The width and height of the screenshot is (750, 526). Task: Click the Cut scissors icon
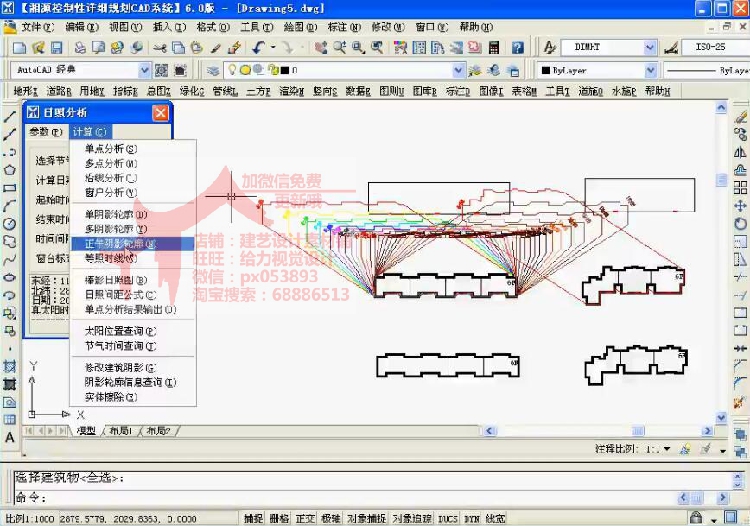point(160,47)
